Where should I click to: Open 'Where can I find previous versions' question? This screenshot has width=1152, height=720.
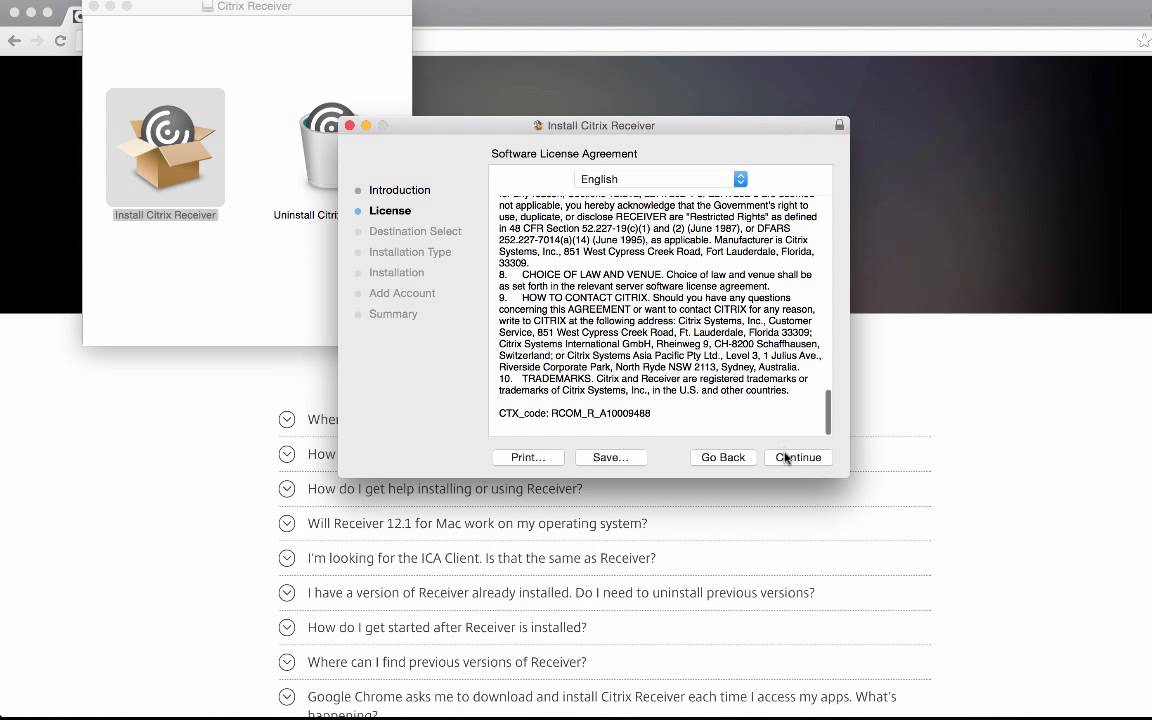click(x=447, y=662)
